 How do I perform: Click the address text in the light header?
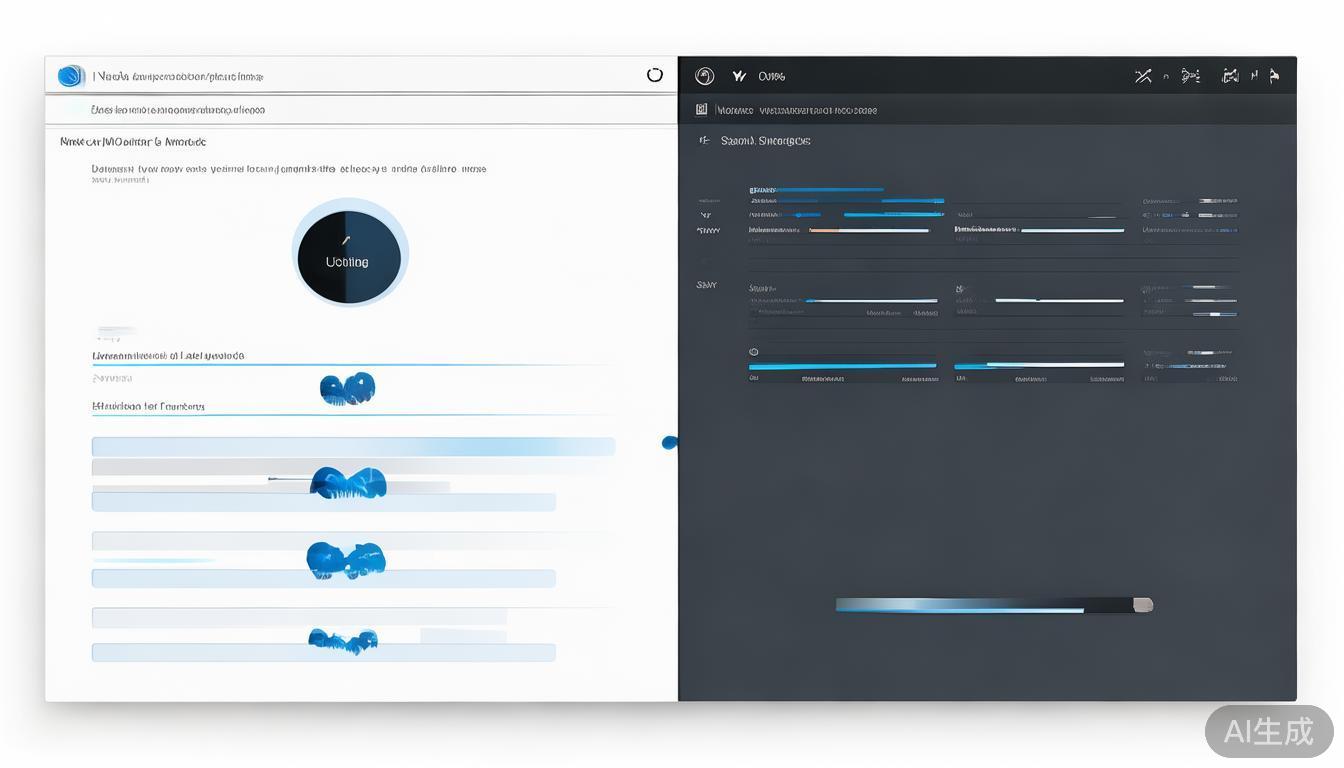click(x=178, y=76)
